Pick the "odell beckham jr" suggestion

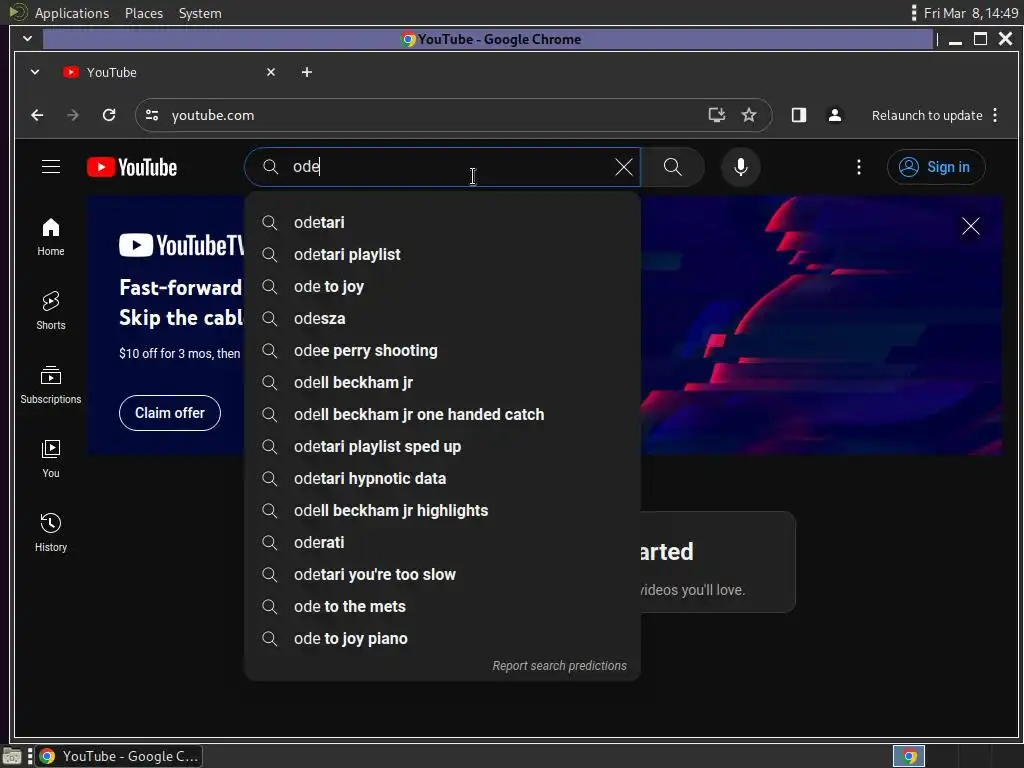tap(443, 383)
